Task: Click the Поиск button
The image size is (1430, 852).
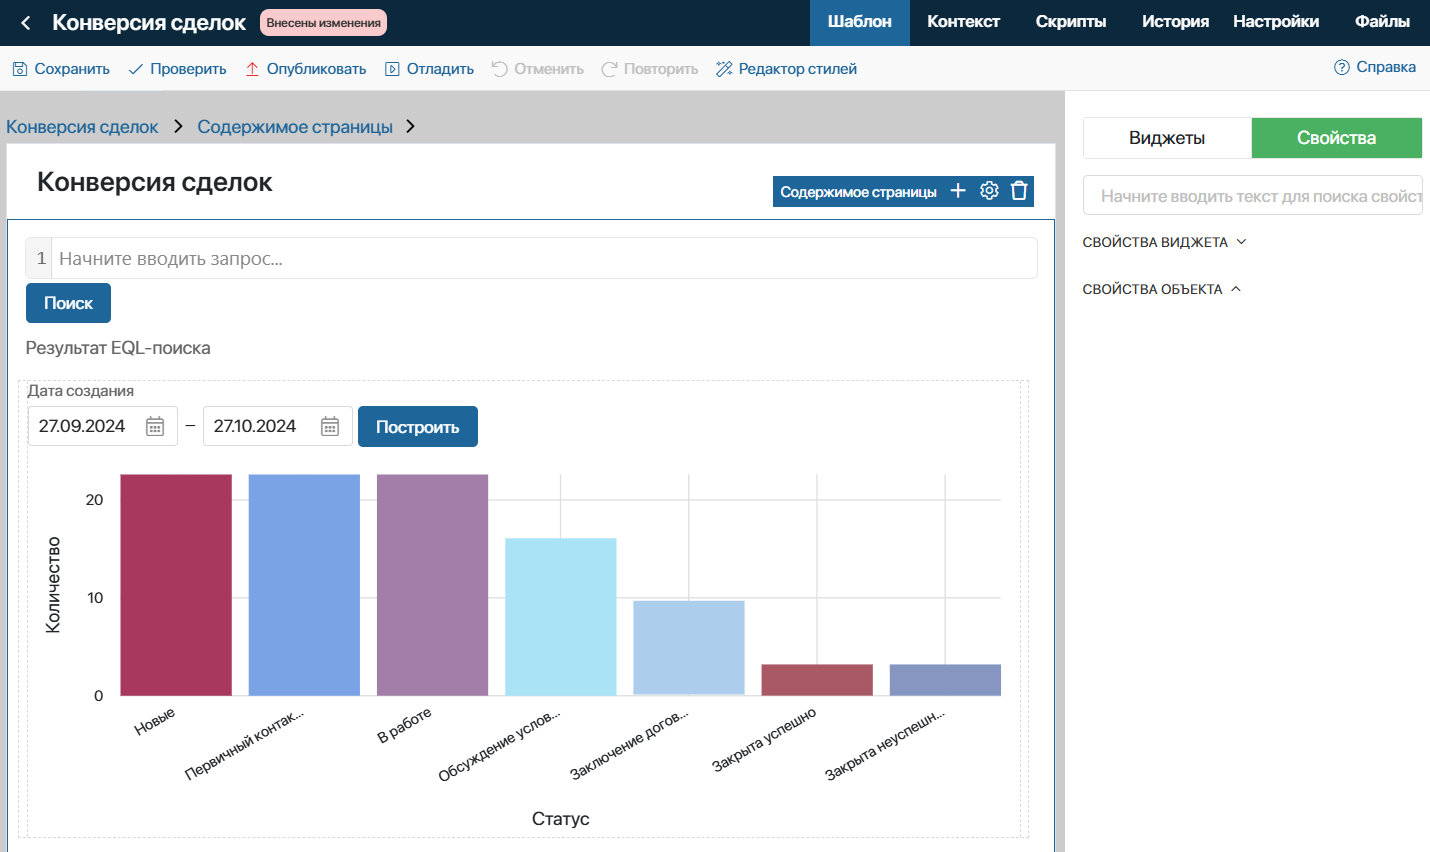Action: (68, 303)
